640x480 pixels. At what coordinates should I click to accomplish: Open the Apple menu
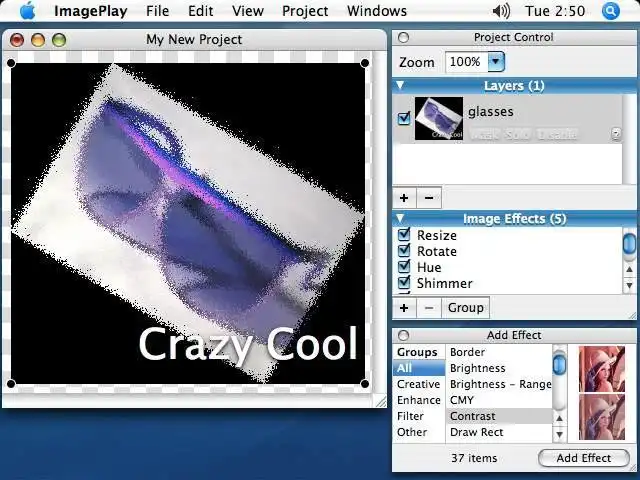[x=28, y=11]
